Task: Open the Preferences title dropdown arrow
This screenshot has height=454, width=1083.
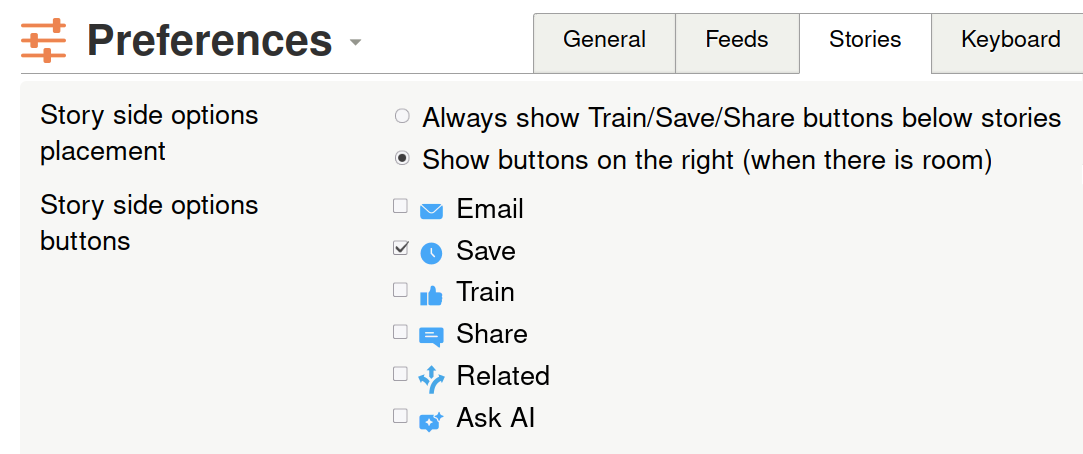Action: (x=355, y=43)
